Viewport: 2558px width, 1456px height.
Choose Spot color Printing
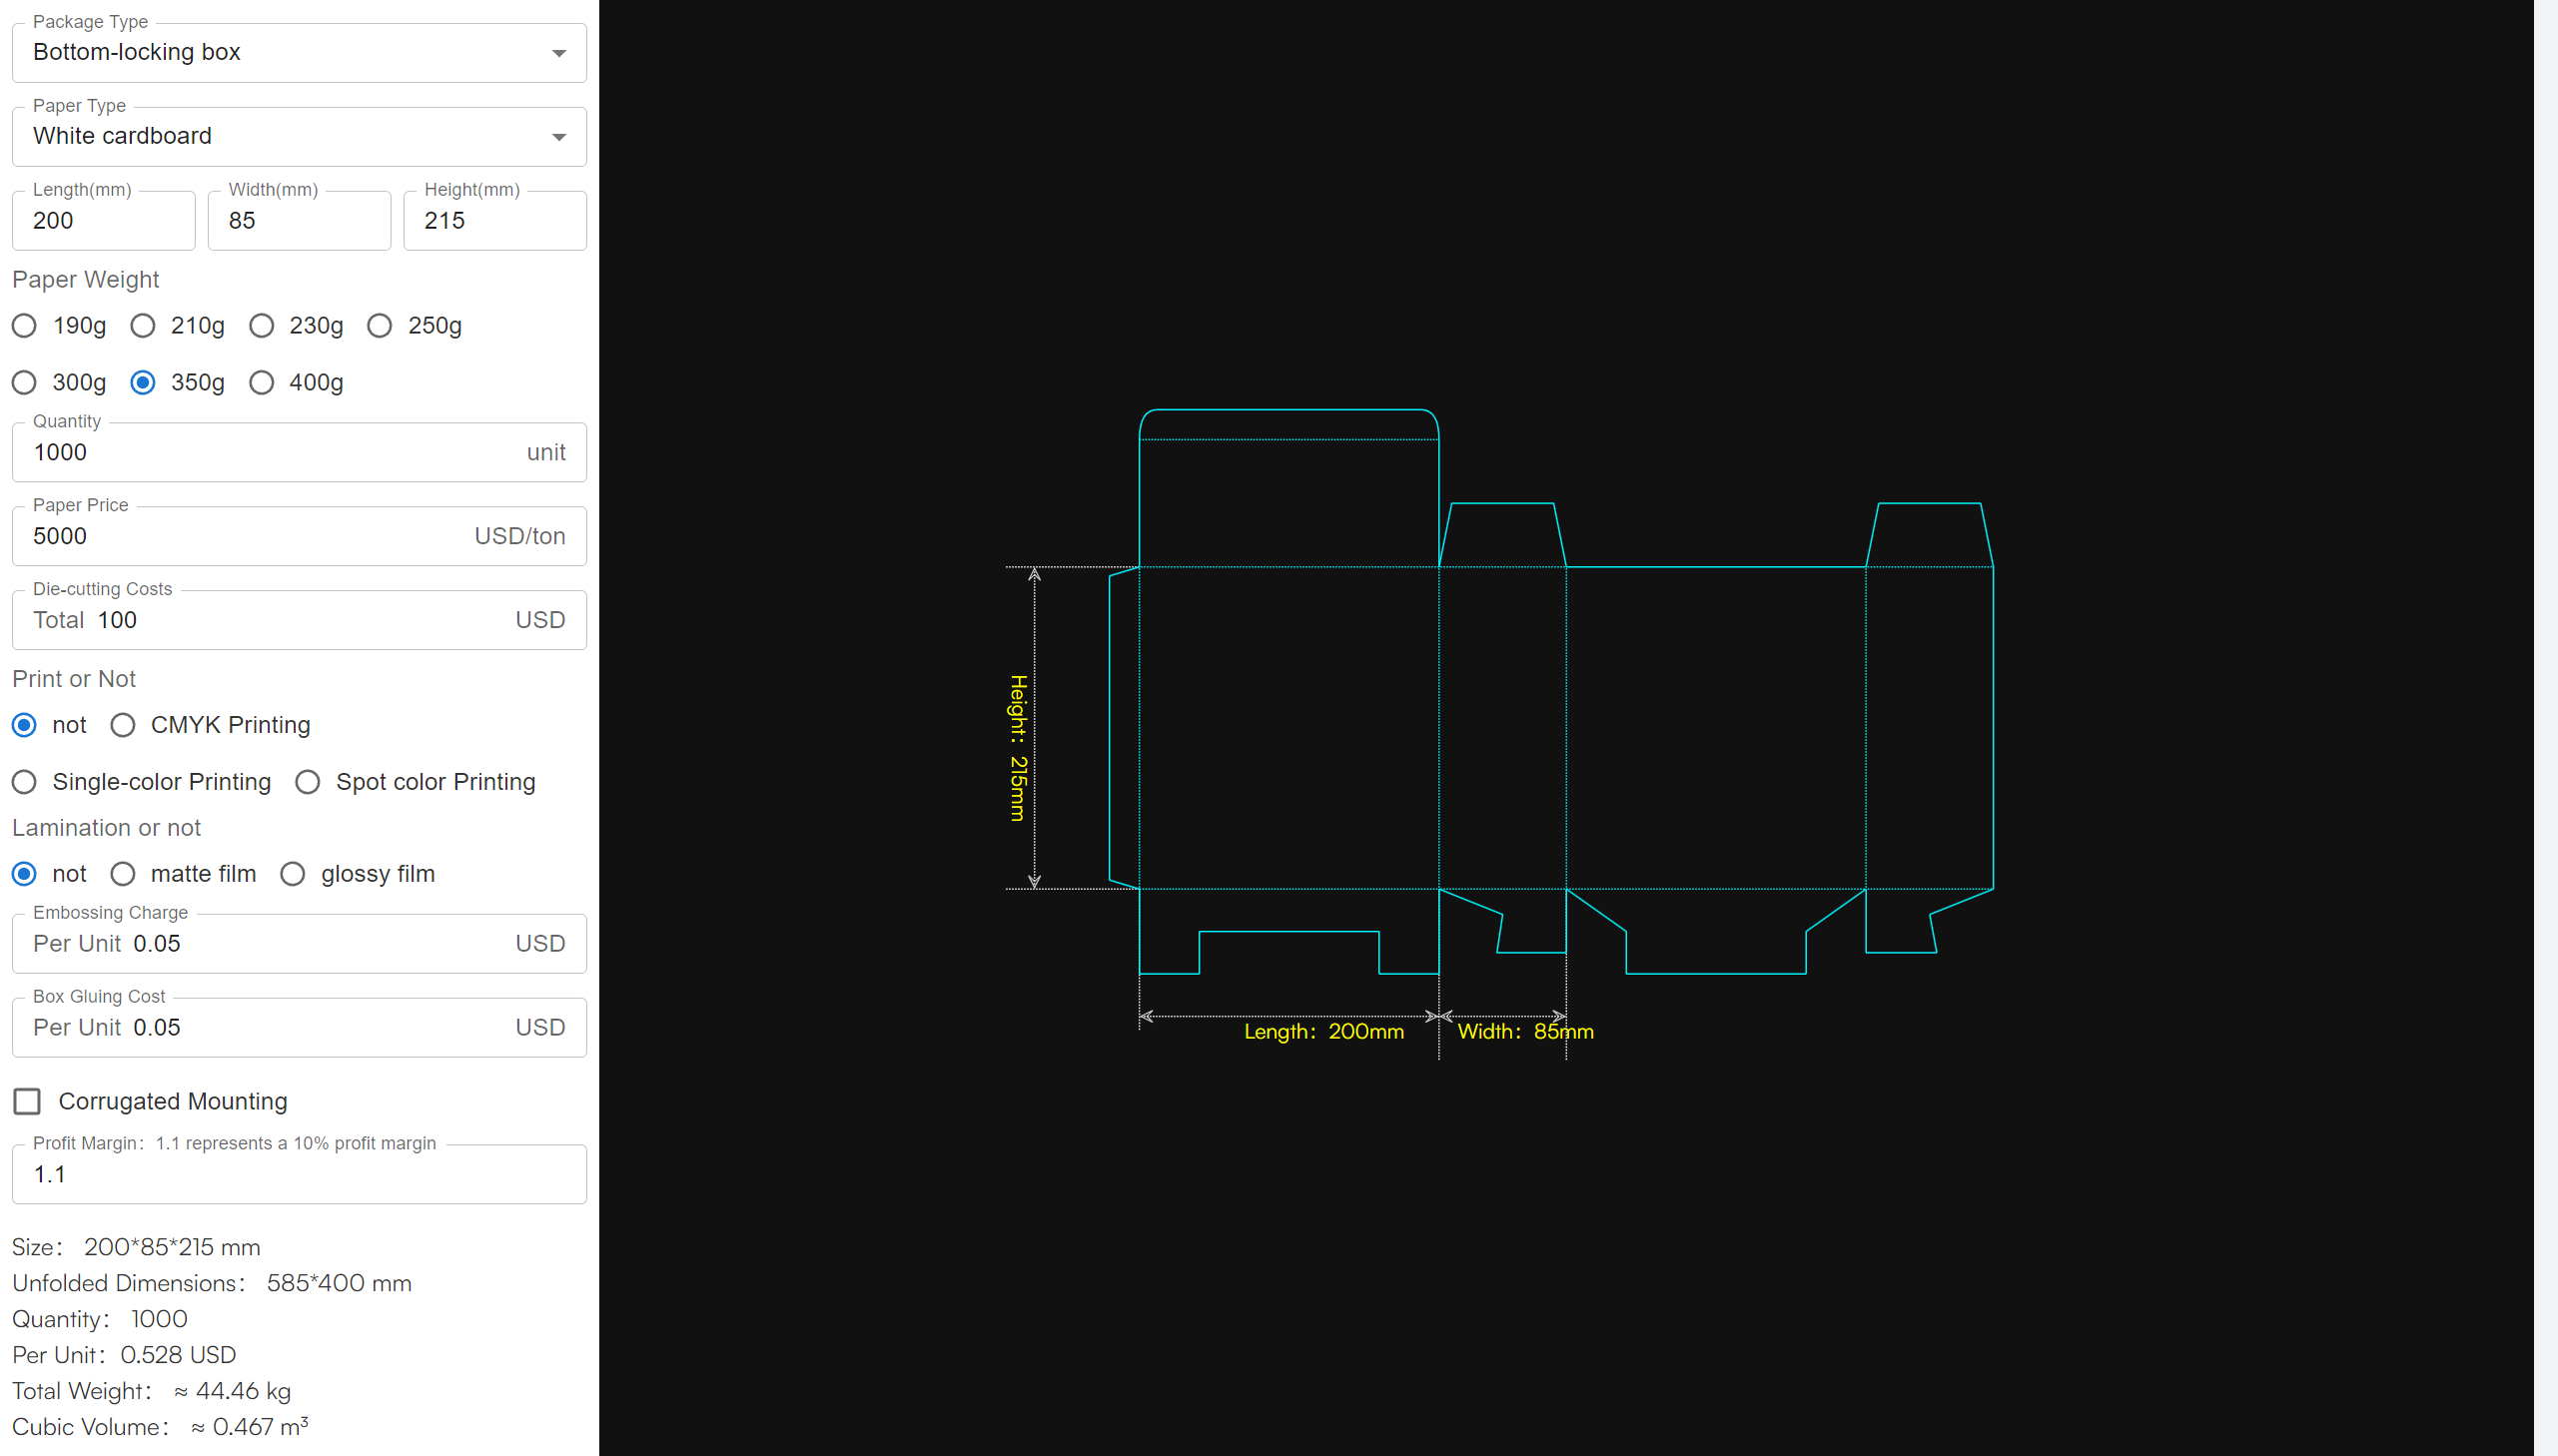pyautogui.click(x=308, y=782)
